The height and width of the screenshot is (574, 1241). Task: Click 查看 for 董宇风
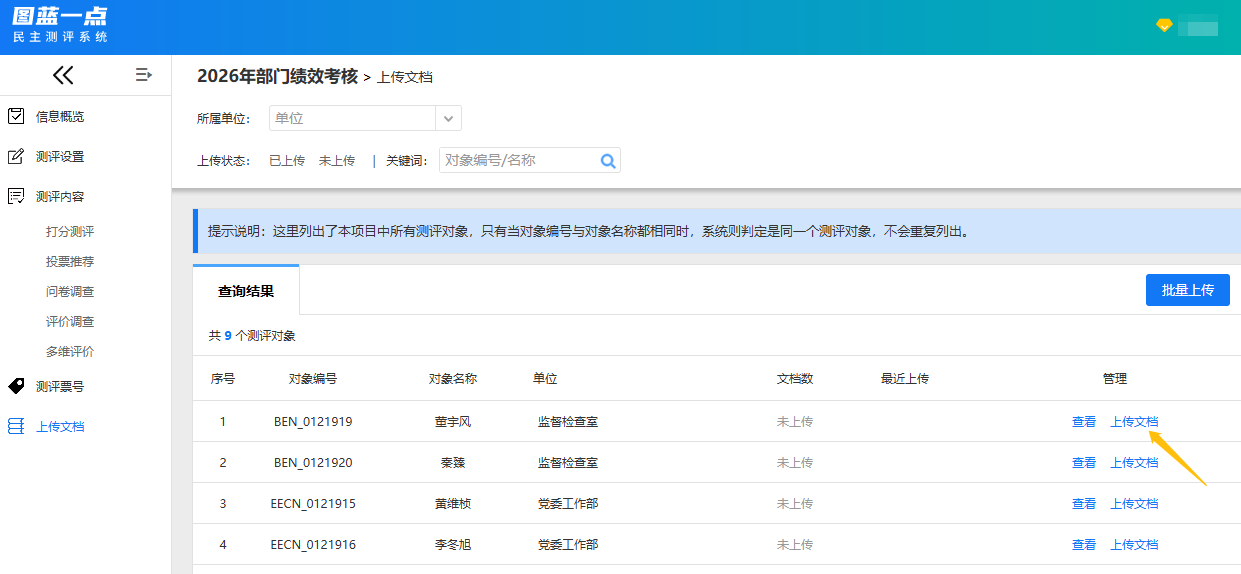[x=1084, y=421]
